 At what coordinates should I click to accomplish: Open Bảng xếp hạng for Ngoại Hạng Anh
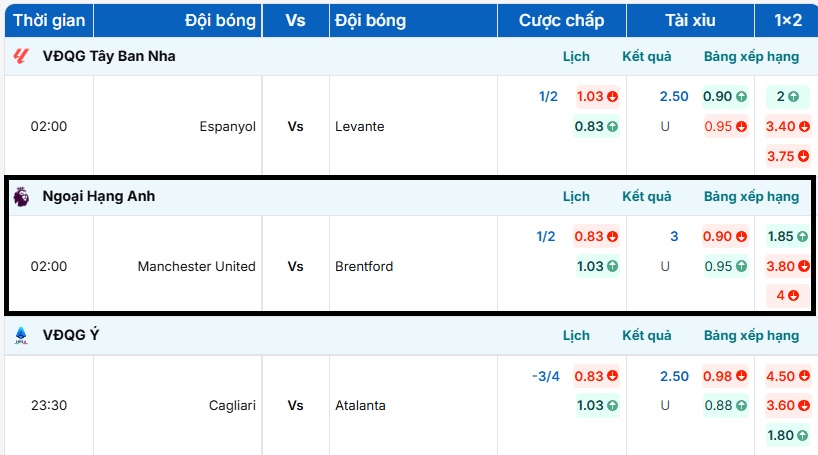[x=751, y=197]
